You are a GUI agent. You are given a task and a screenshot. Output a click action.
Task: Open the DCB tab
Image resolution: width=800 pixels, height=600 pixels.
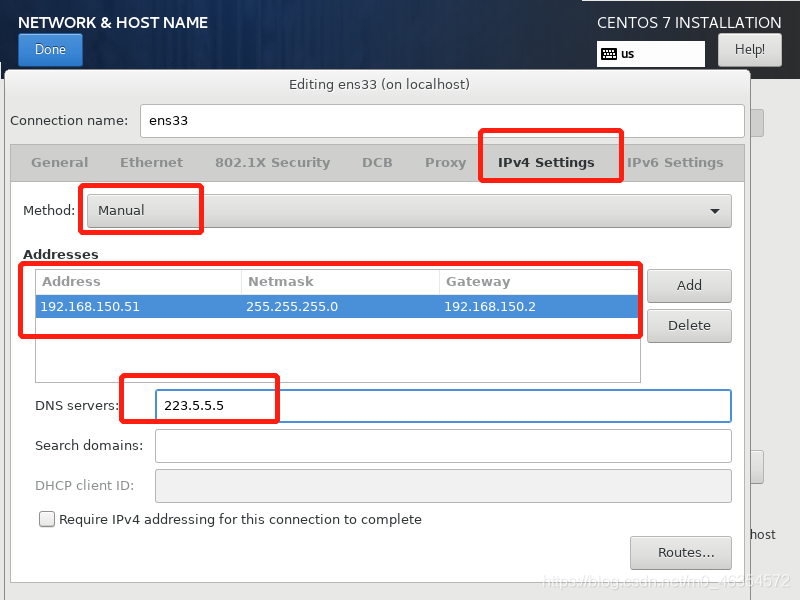[377, 163]
